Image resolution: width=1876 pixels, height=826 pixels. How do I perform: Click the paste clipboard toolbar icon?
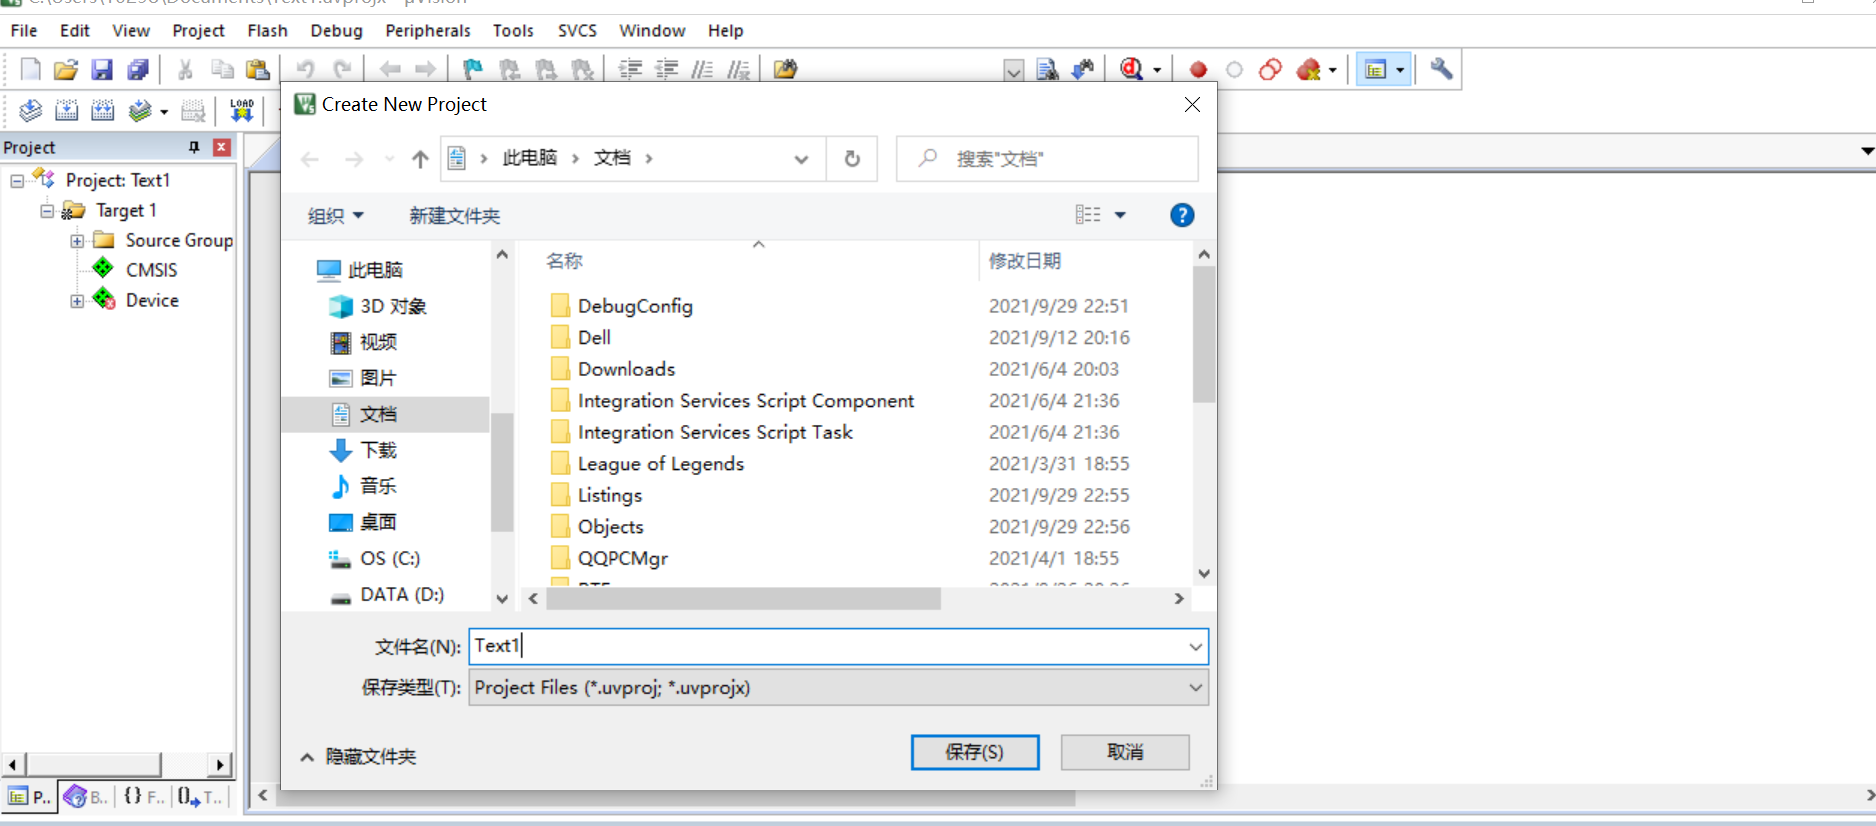pos(258,69)
